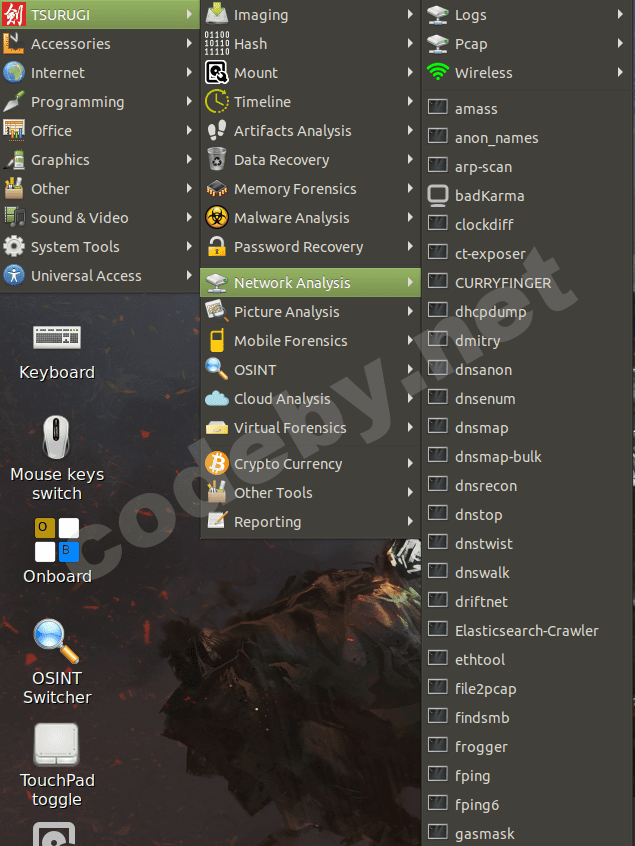Viewport: 635px width, 846px height.
Task: Click the badKarma monitor icon
Action: (x=438, y=196)
